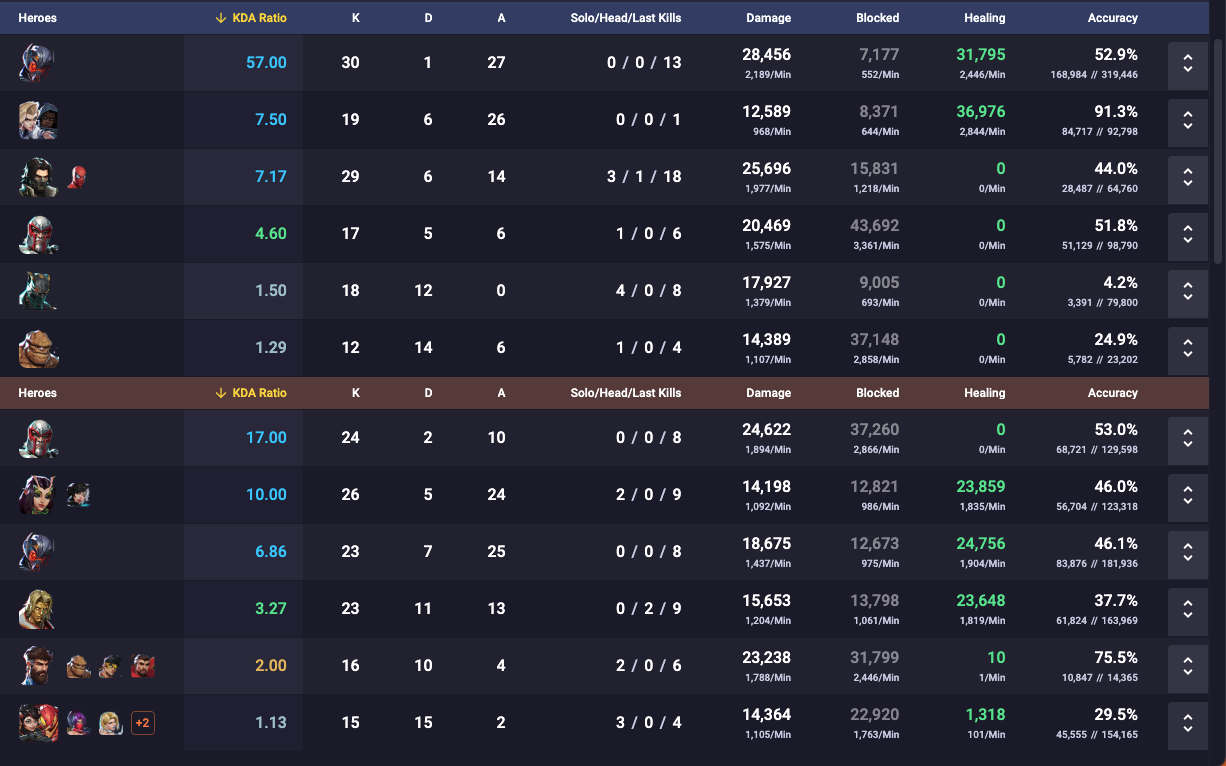Select the 0 / 2 / 9 kills cell
Viewport: 1226px width, 766px height.
coord(648,609)
